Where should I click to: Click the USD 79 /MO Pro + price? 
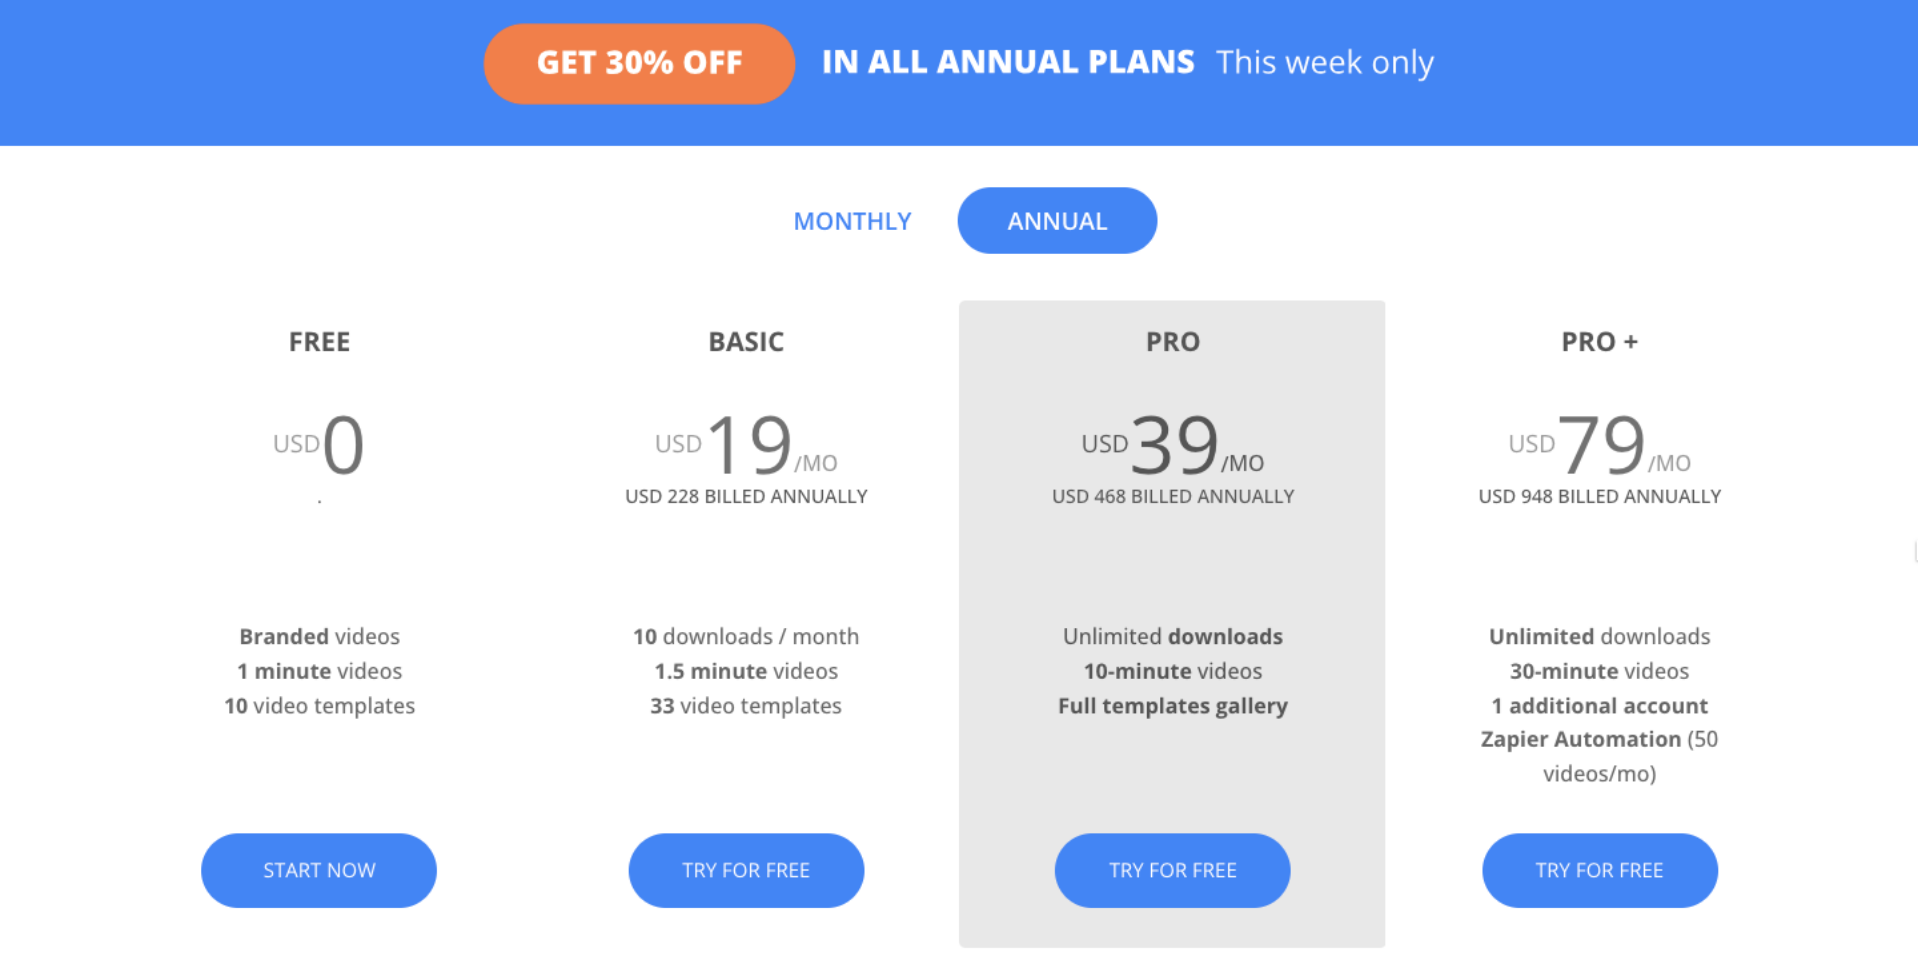click(x=1600, y=446)
